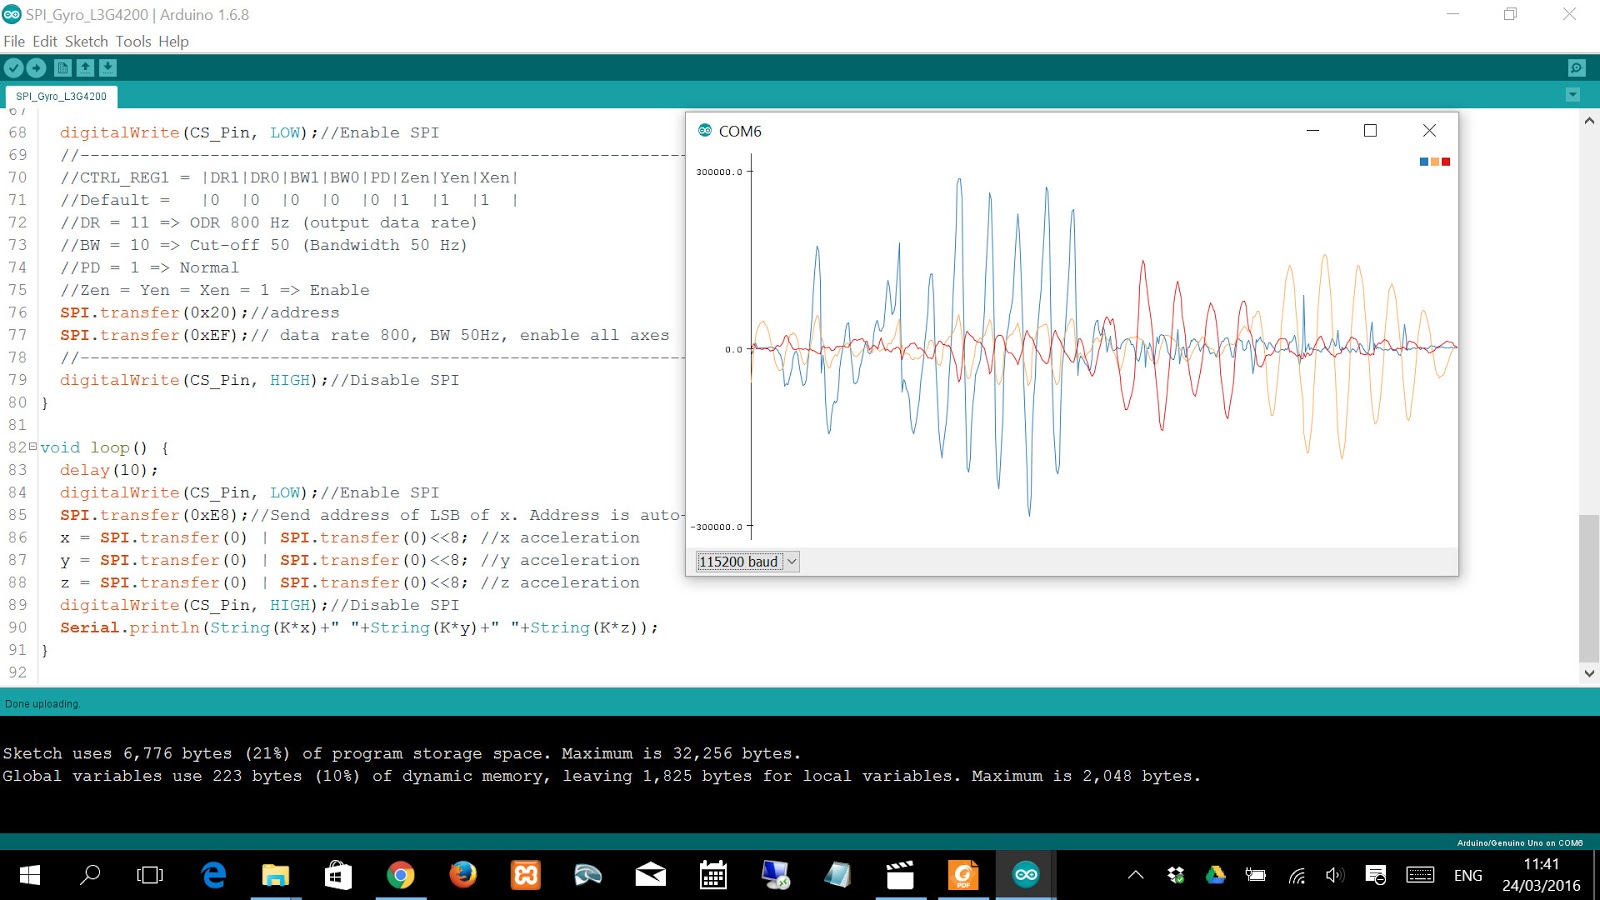The height and width of the screenshot is (900, 1600).
Task: Click the Upload arrow button
Action: point(36,68)
